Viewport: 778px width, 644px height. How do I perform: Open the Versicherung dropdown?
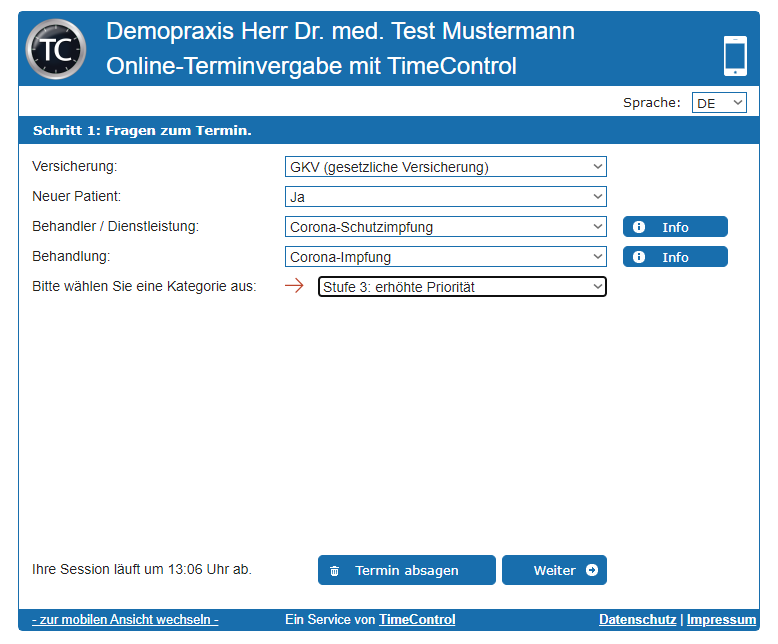coord(446,167)
